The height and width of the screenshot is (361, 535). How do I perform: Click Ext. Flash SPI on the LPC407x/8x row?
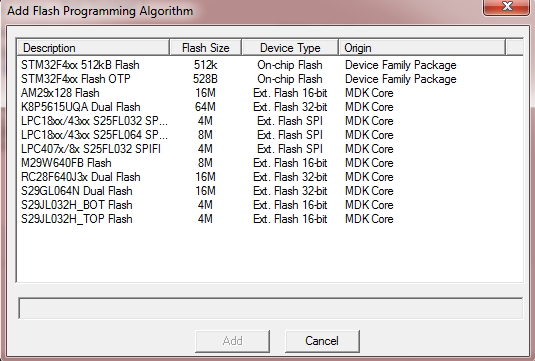click(290, 149)
